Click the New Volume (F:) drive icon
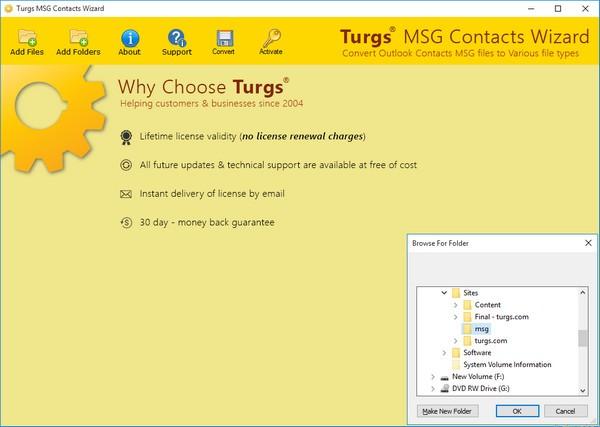 (444, 377)
